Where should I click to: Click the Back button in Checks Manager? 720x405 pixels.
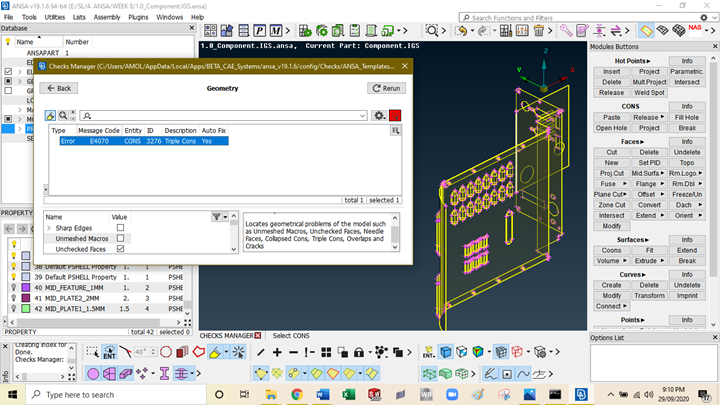click(x=59, y=88)
